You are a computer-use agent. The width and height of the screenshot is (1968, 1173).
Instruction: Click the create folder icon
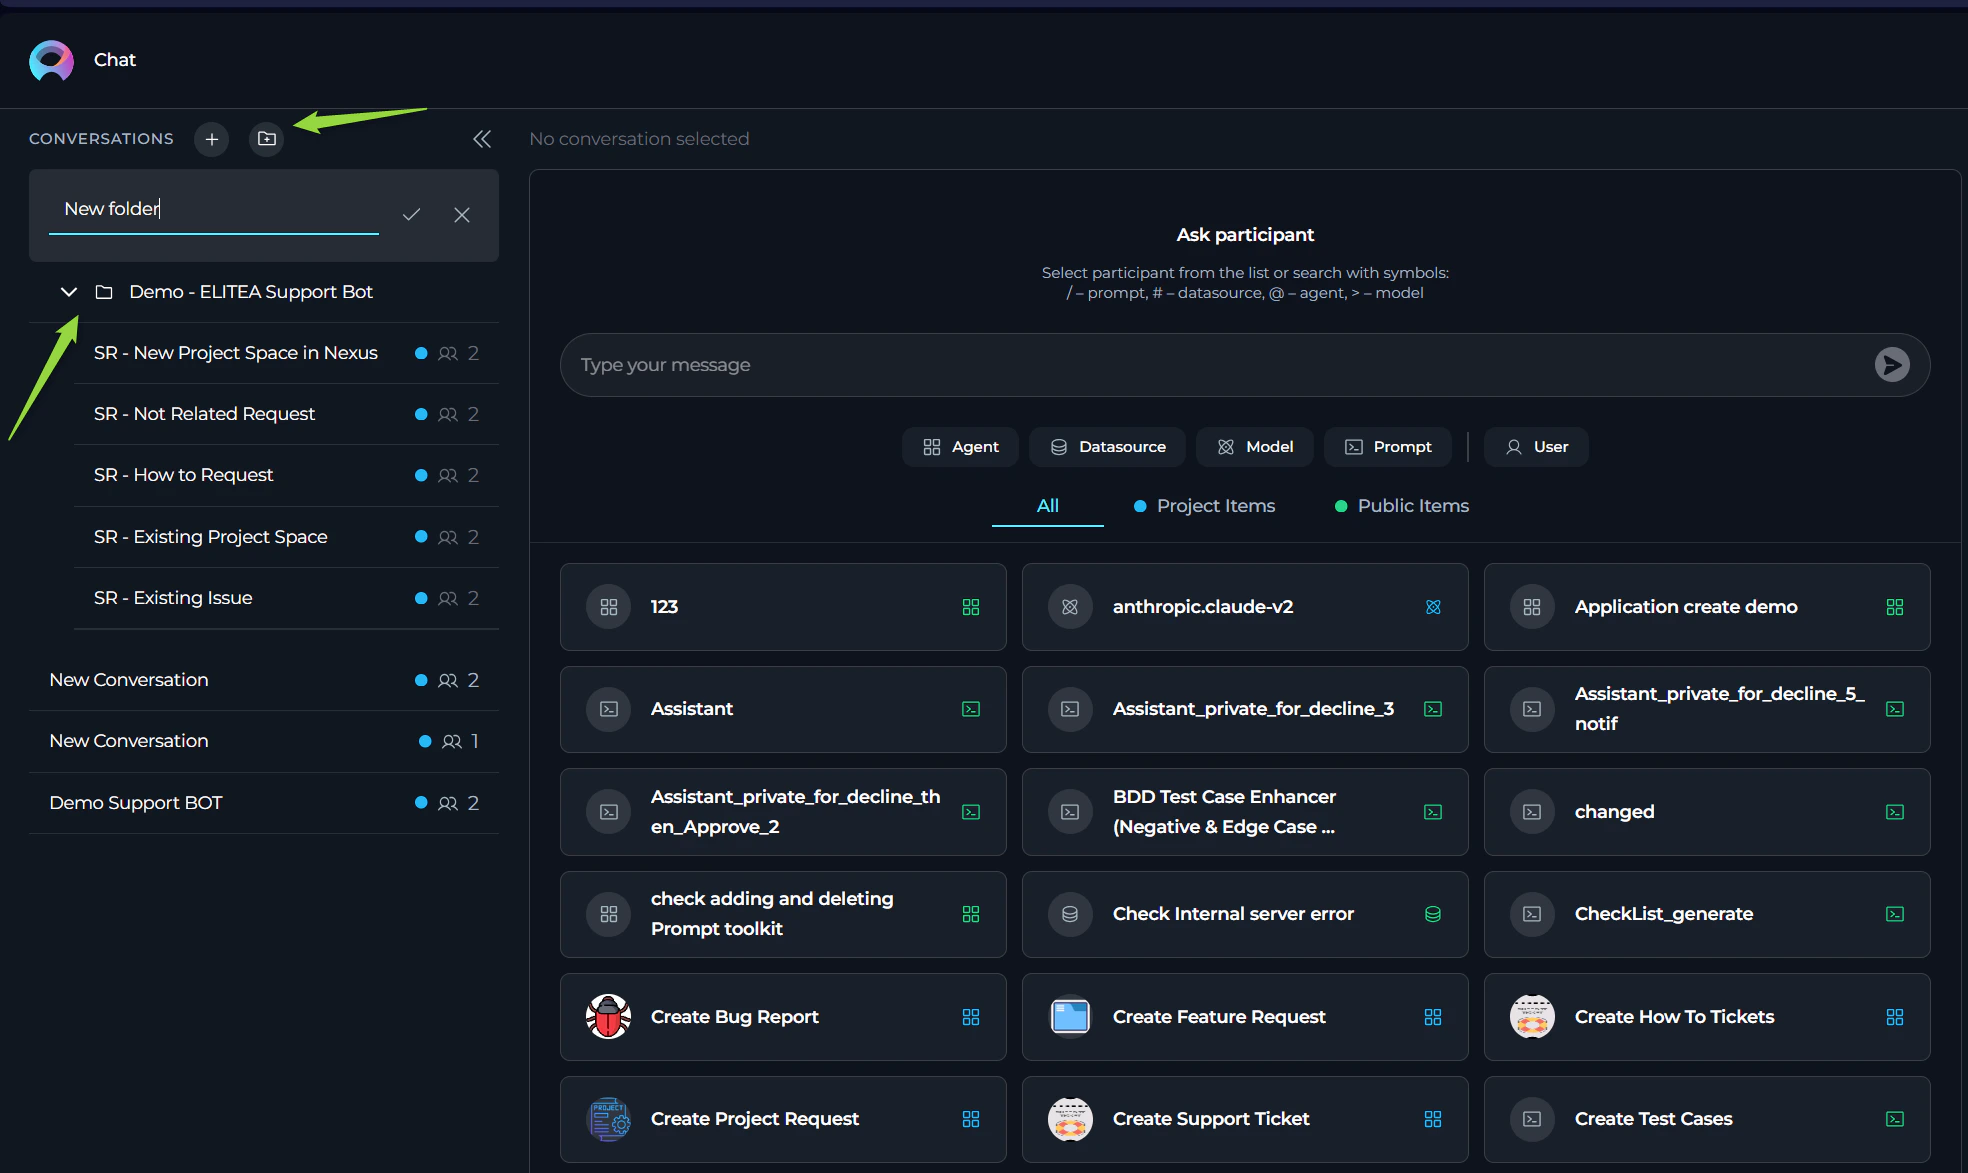266,139
